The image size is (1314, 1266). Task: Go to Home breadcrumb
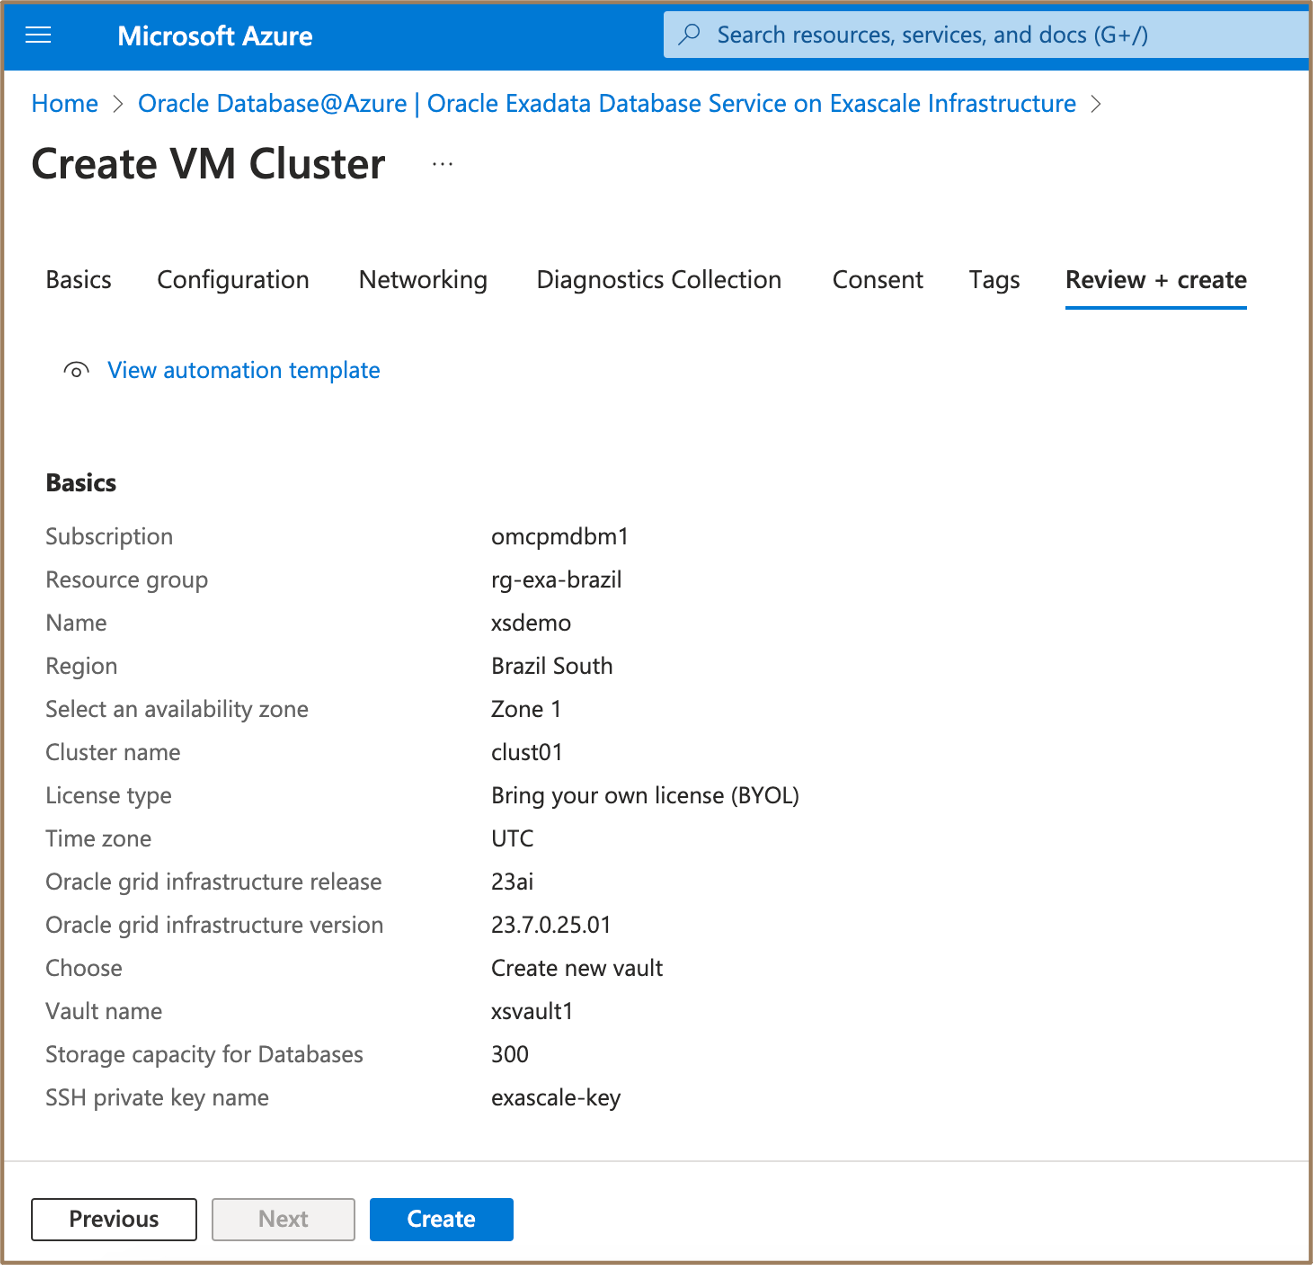point(65,104)
